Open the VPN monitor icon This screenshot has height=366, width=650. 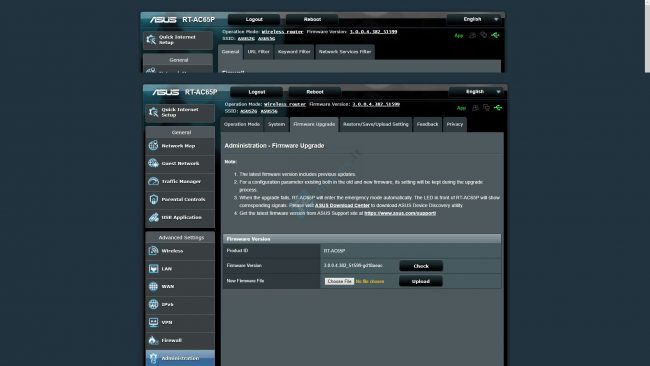pyautogui.click(x=153, y=322)
